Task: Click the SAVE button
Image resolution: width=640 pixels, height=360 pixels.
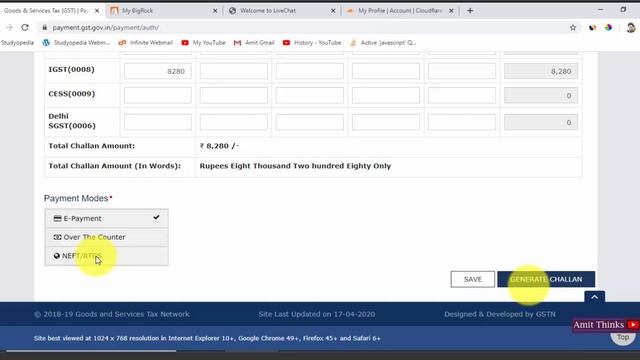Action: click(473, 279)
